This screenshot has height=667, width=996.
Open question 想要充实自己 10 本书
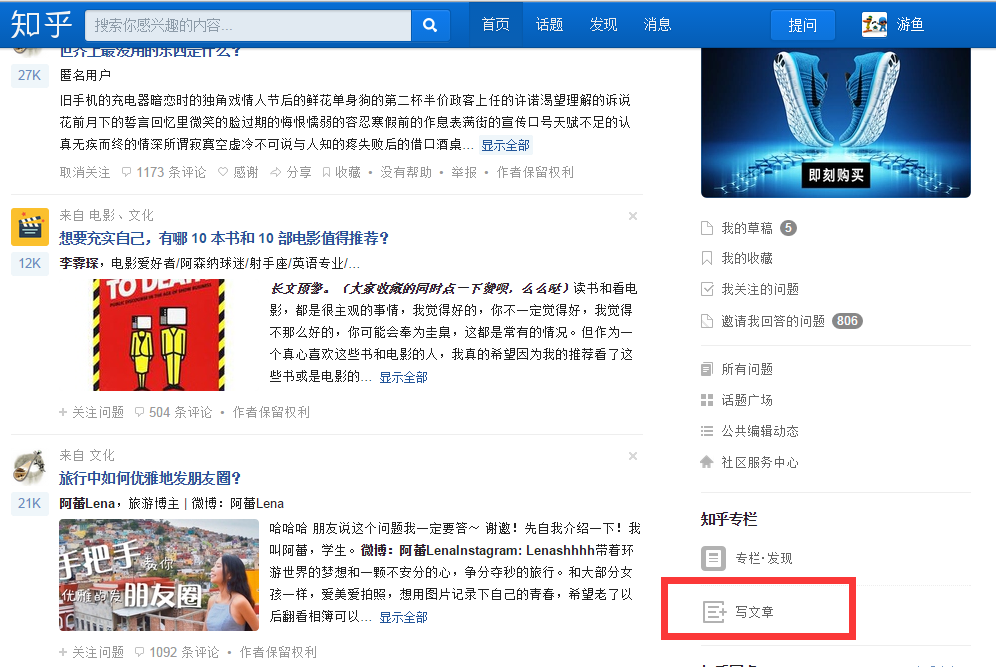[x=224, y=238]
